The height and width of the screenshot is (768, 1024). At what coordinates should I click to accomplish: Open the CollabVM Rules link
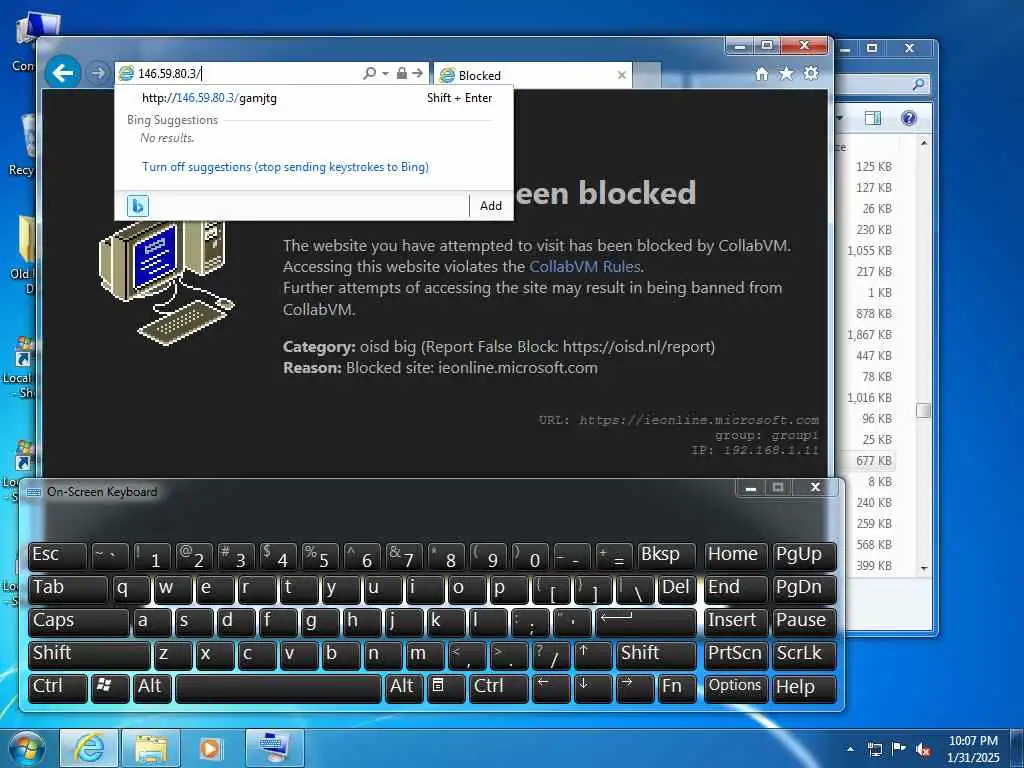[x=584, y=266]
